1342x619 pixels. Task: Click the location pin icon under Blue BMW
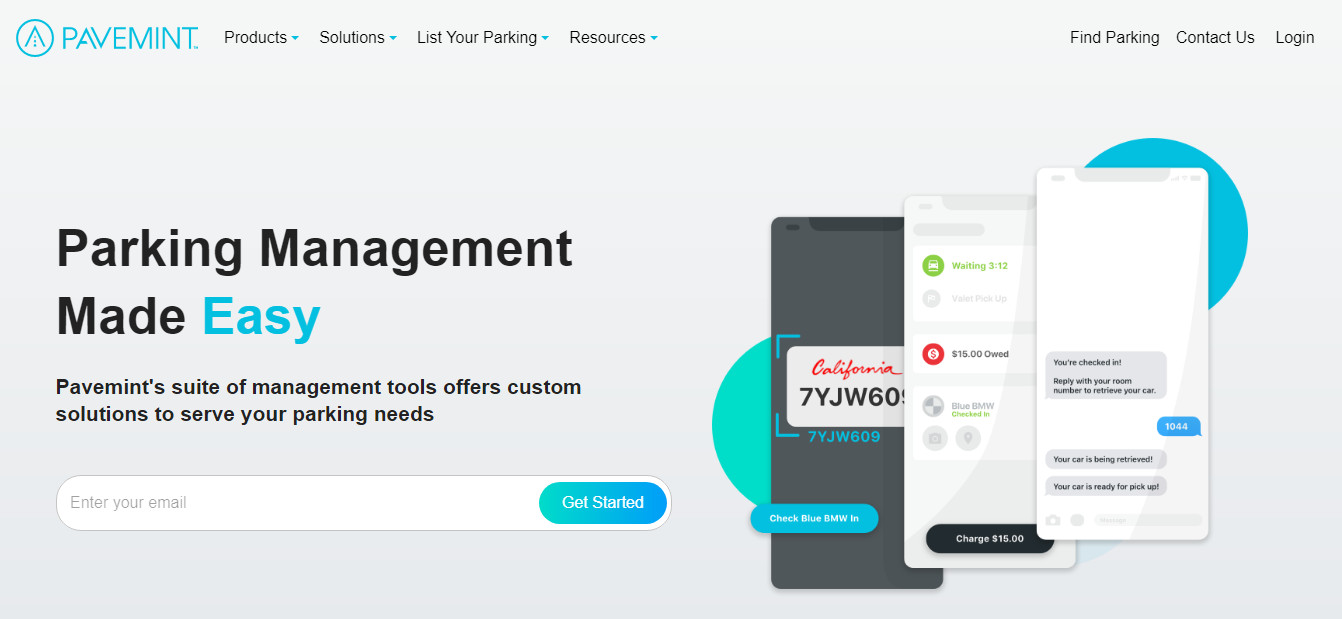tap(967, 438)
